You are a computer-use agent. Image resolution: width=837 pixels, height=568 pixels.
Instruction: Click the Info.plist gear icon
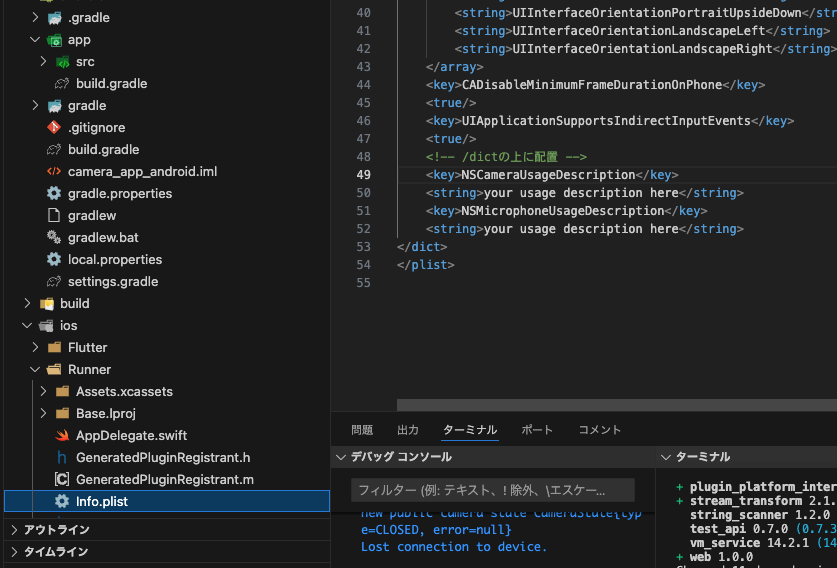click(x=62, y=501)
